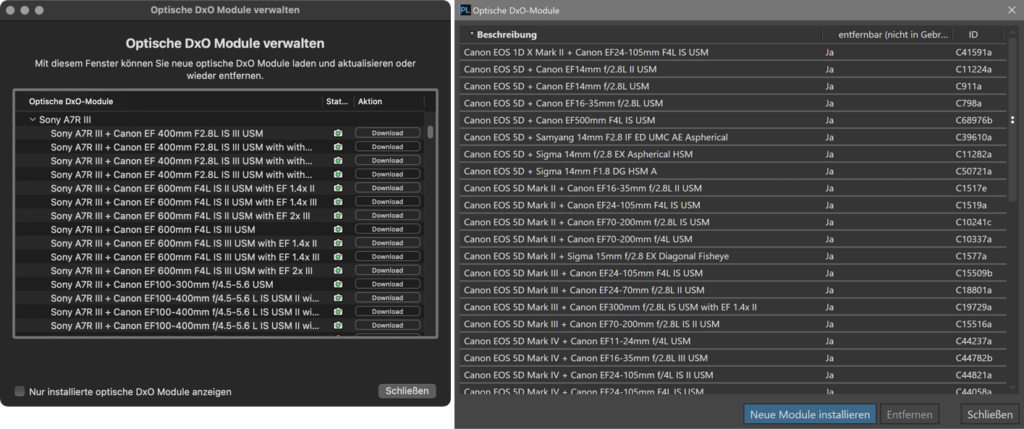Select row 'Canon EOS 5D Mark II + Sigma 15mm f/2.8 EX Diagonal Fisheye'
Screen dimensions: 1024x429
(734, 256)
